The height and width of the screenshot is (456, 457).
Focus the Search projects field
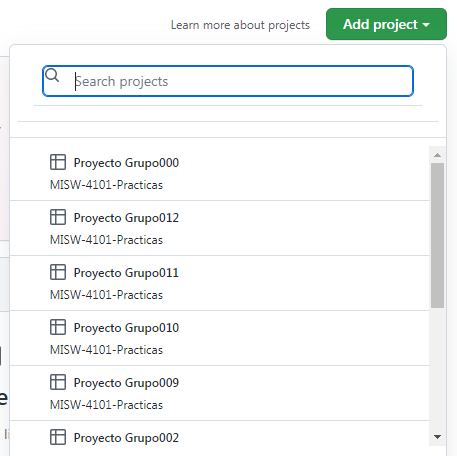click(x=228, y=81)
